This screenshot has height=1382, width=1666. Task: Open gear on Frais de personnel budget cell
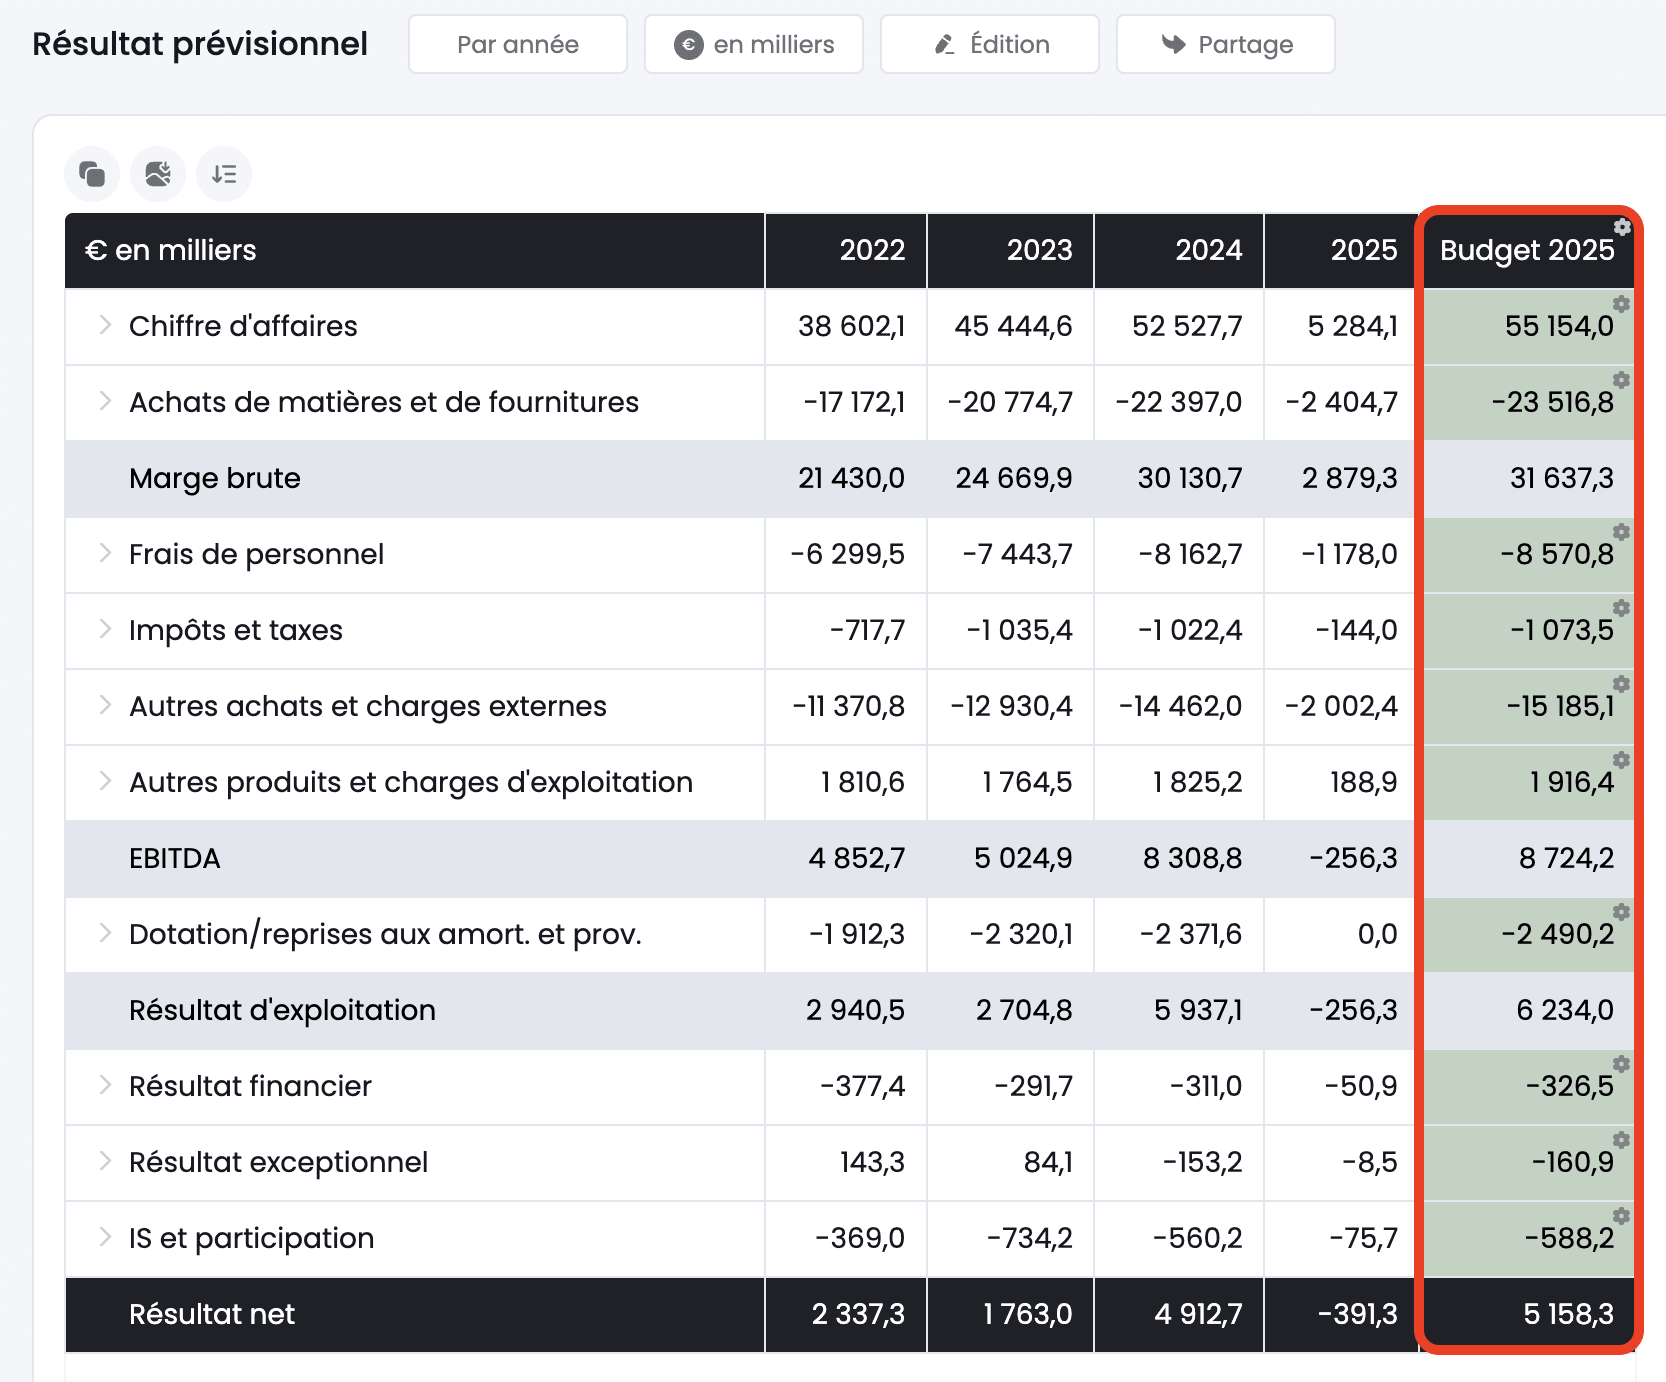tap(1622, 532)
